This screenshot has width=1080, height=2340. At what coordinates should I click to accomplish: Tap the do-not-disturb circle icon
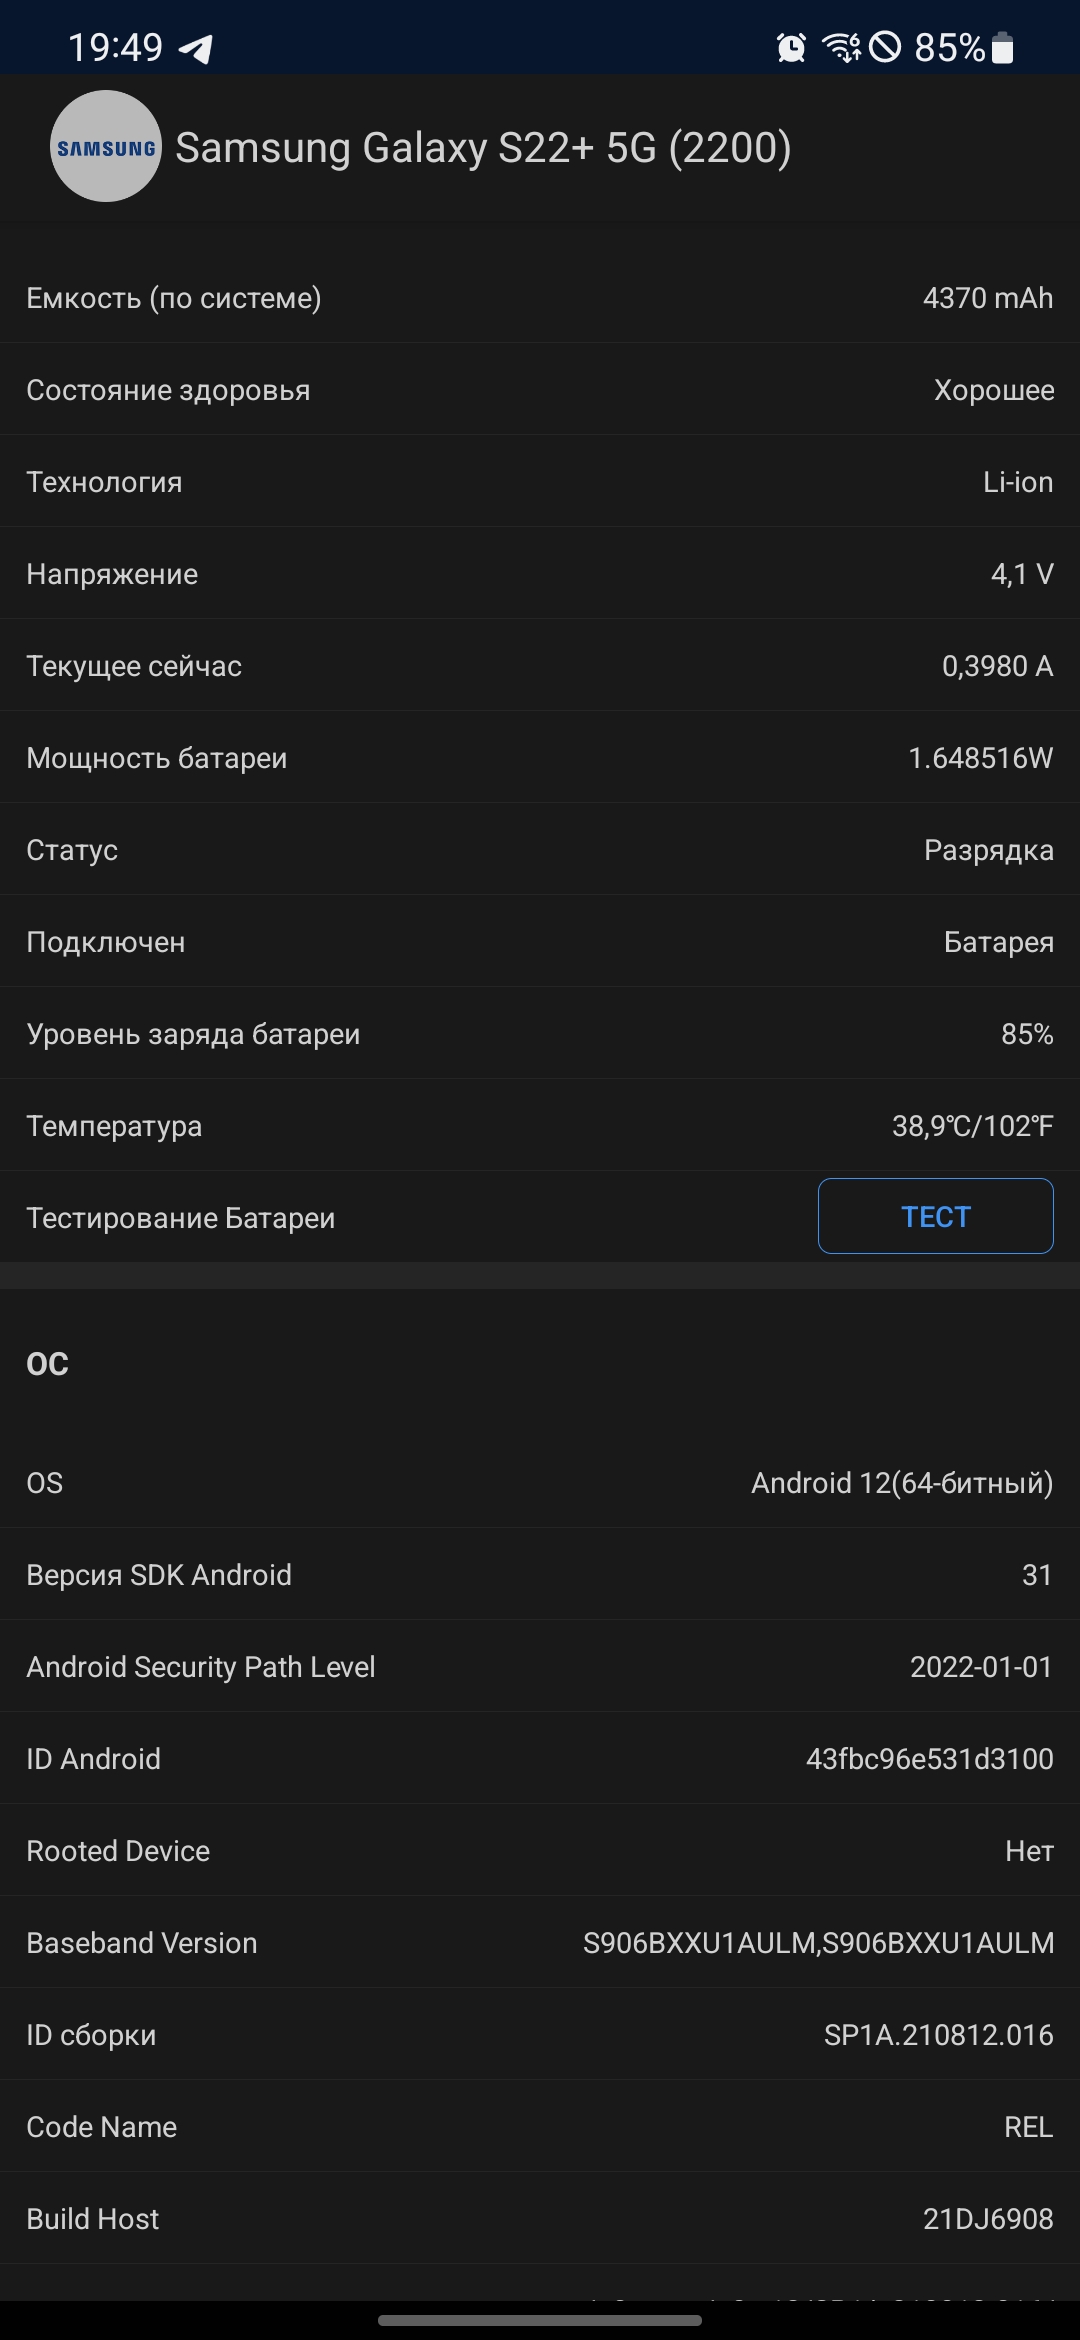885,47
